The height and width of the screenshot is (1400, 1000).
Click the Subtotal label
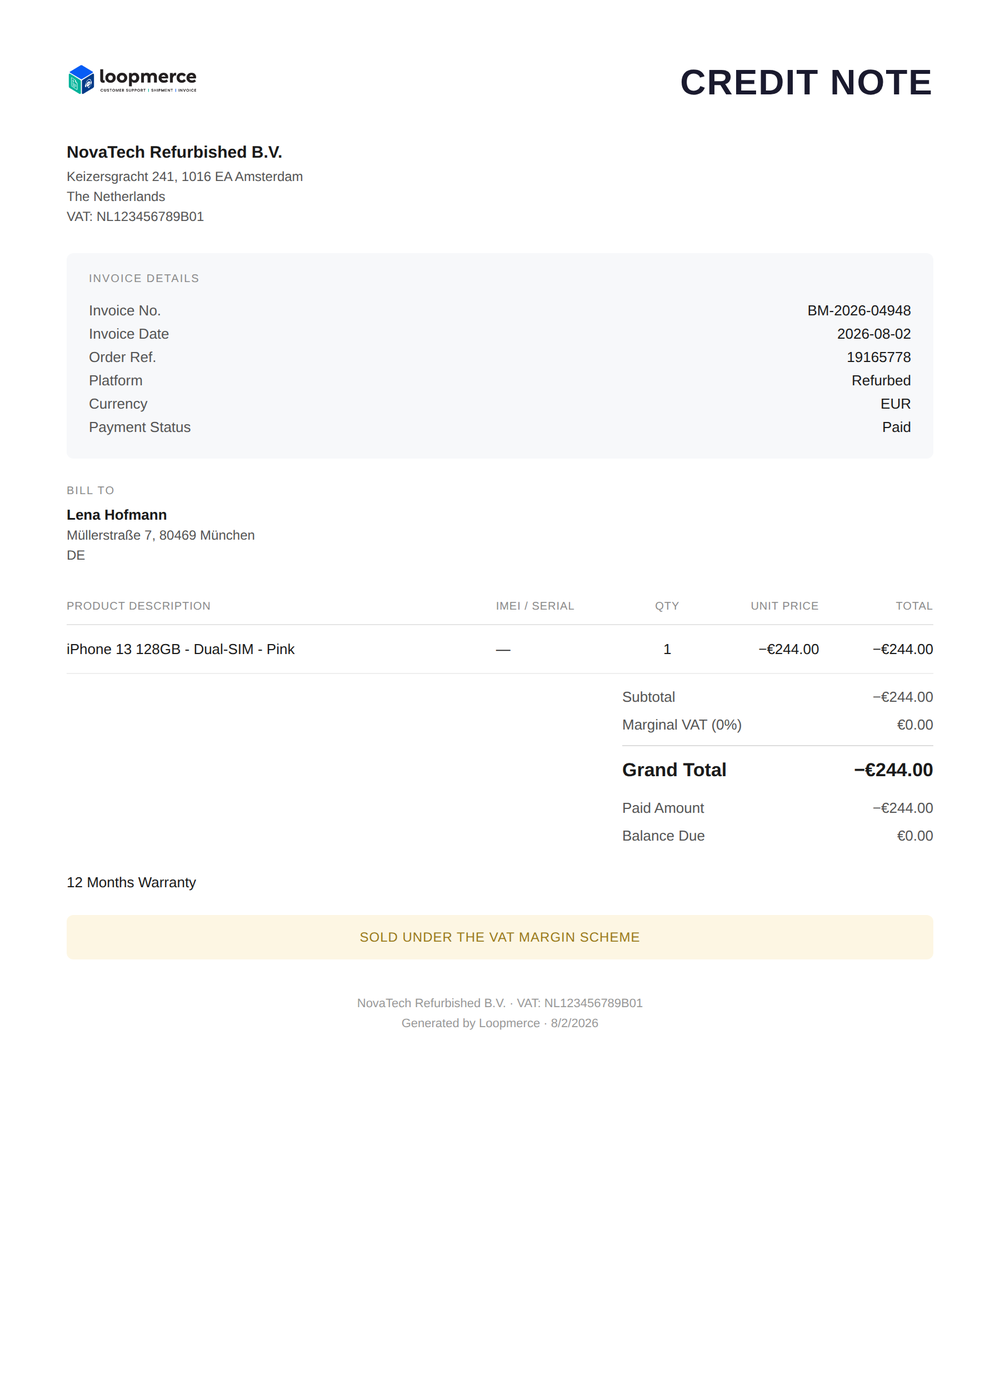point(649,698)
